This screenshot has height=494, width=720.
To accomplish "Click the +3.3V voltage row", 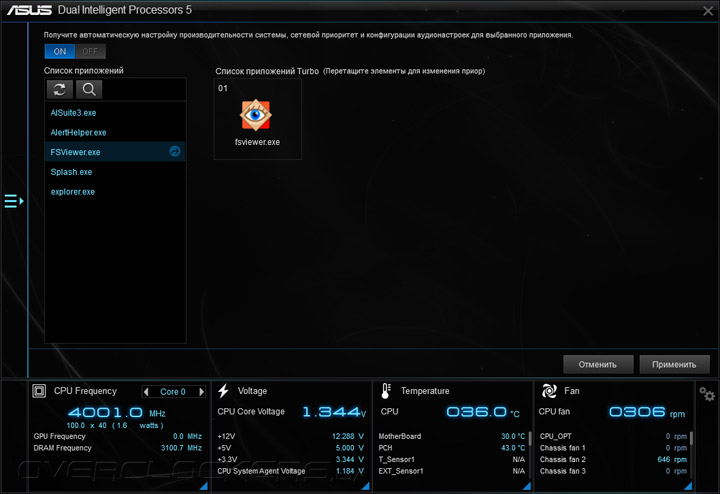I will pos(291,459).
